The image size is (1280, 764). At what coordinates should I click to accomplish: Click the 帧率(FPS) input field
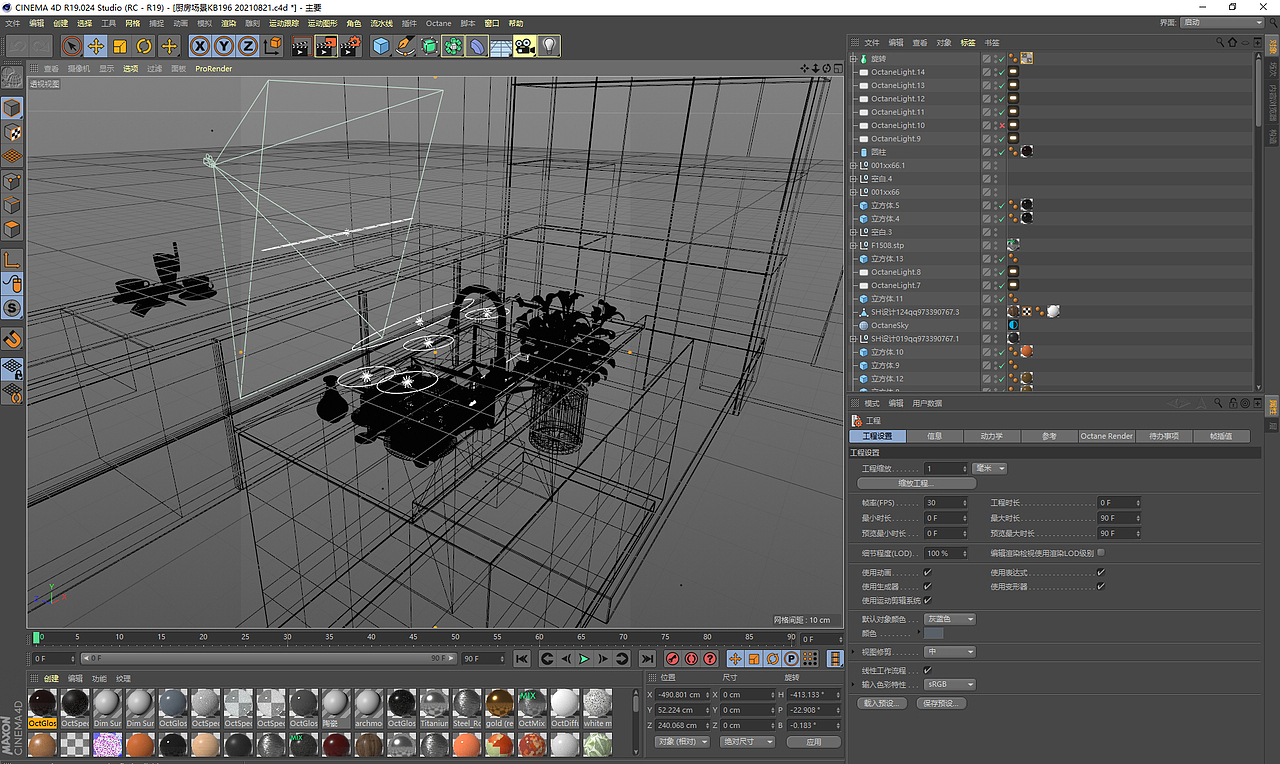945,503
